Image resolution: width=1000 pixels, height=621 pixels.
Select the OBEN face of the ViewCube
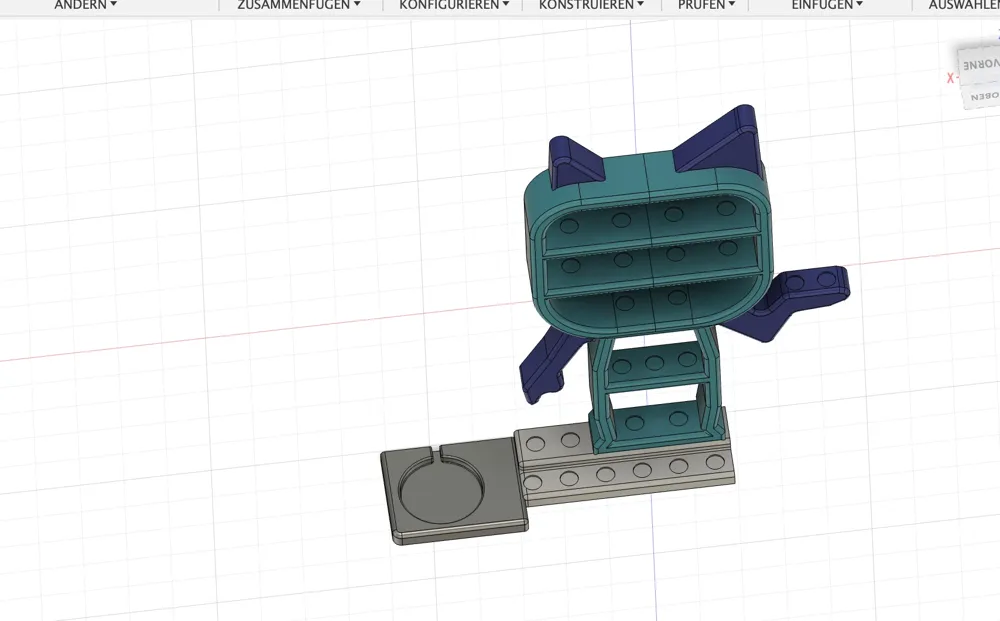coord(982,97)
